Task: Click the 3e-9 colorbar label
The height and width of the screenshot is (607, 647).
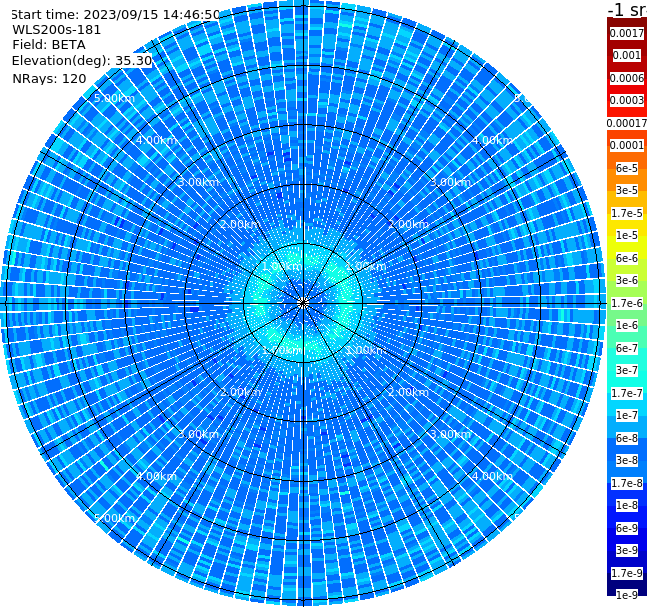Action: coord(627,550)
